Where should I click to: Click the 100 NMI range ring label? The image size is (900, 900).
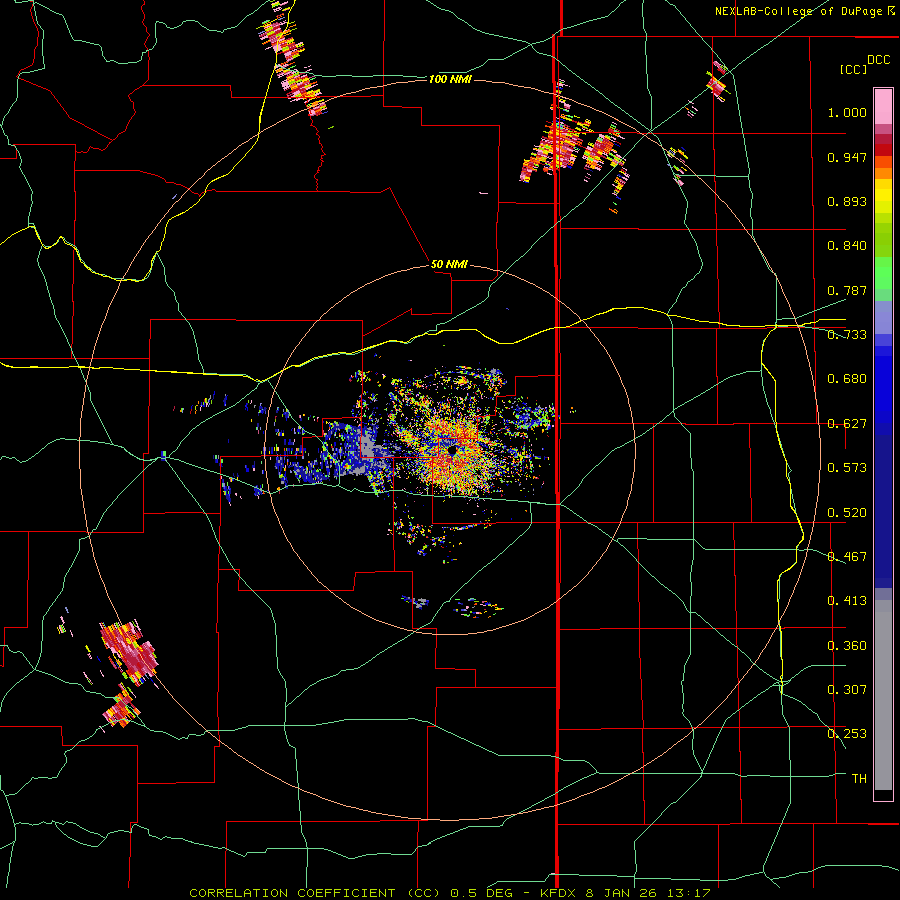450,79
